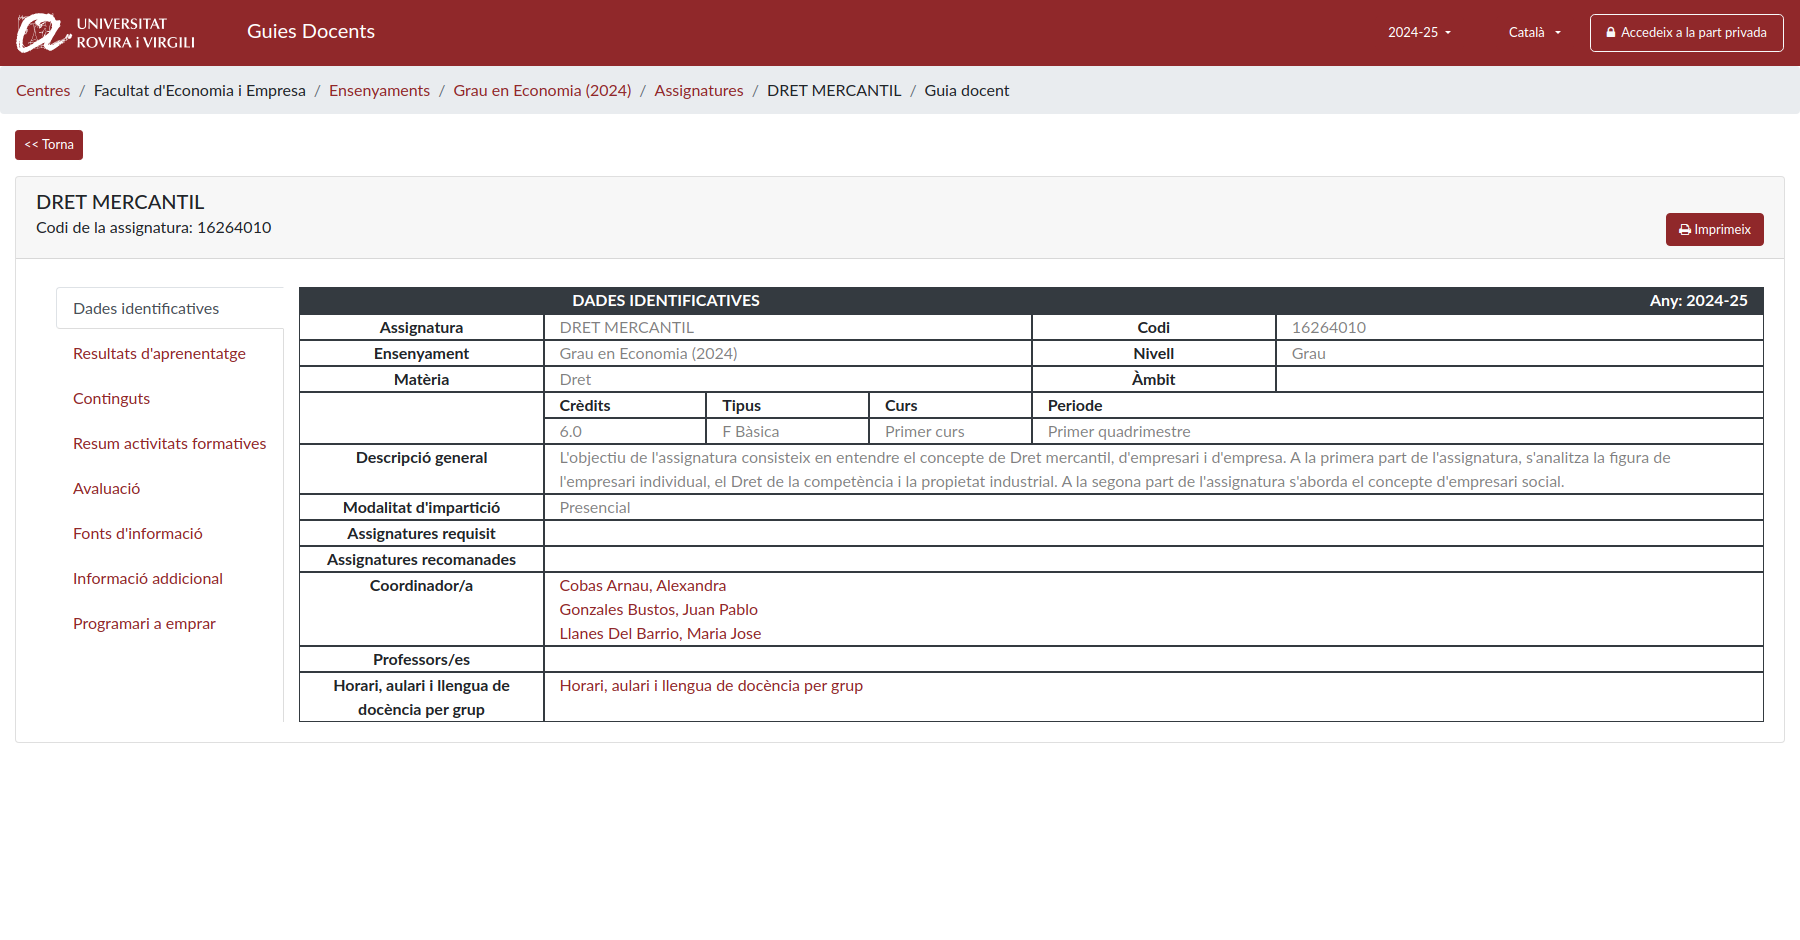Click coordinator Cobas Arnau, Alexandra
The width and height of the screenshot is (1800, 940).
(642, 585)
